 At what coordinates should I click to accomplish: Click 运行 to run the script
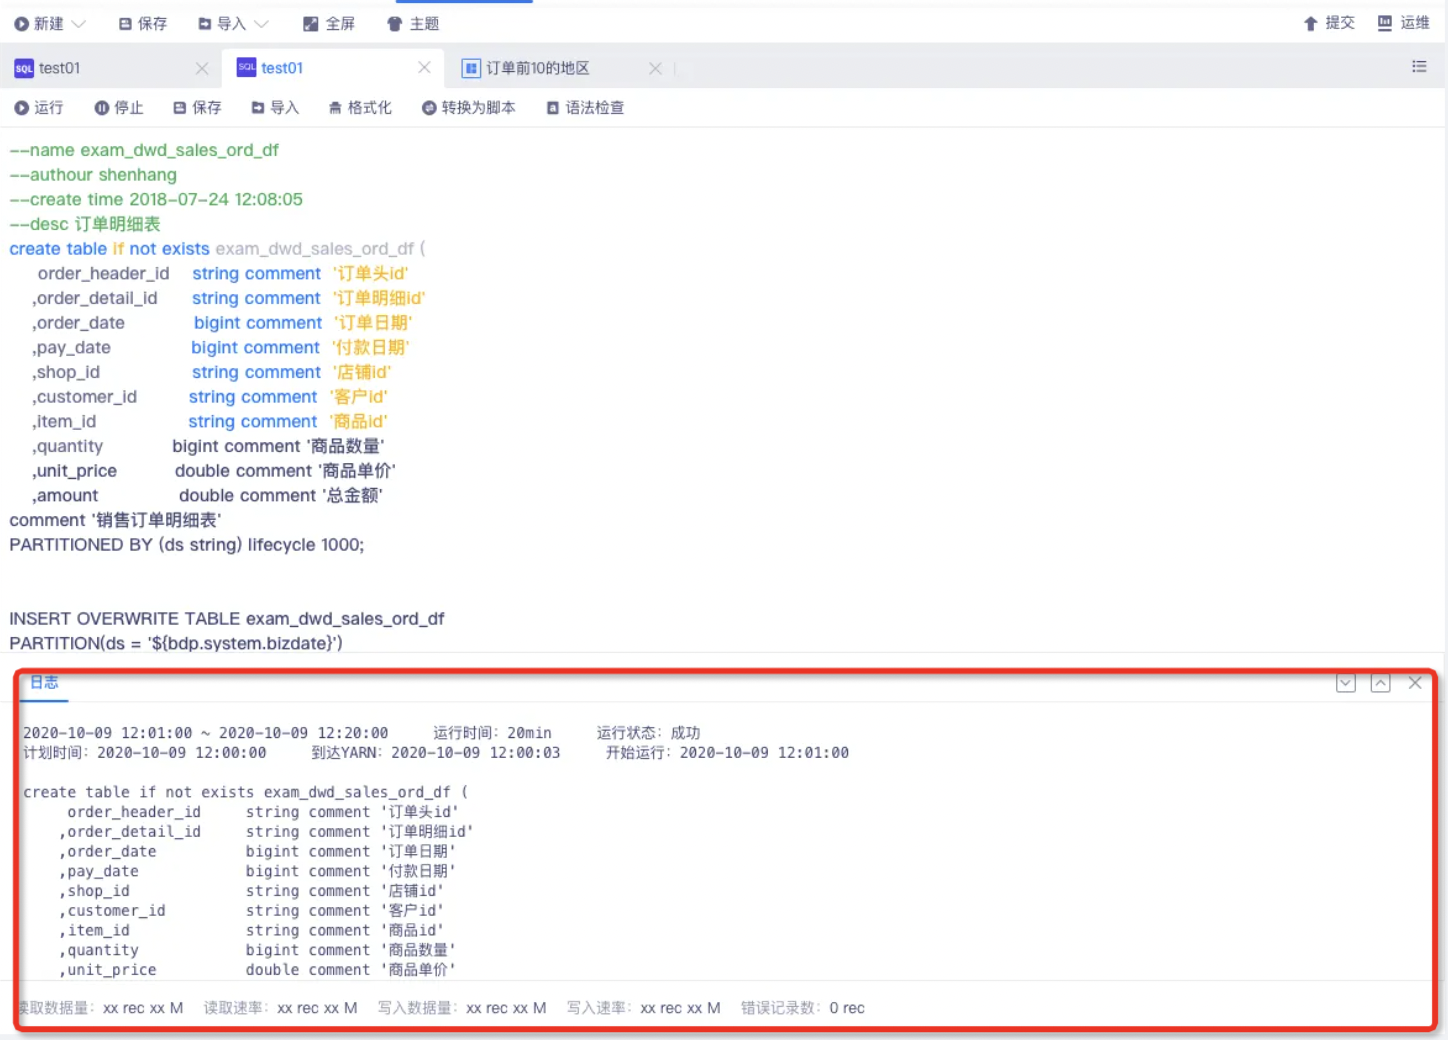pos(39,107)
